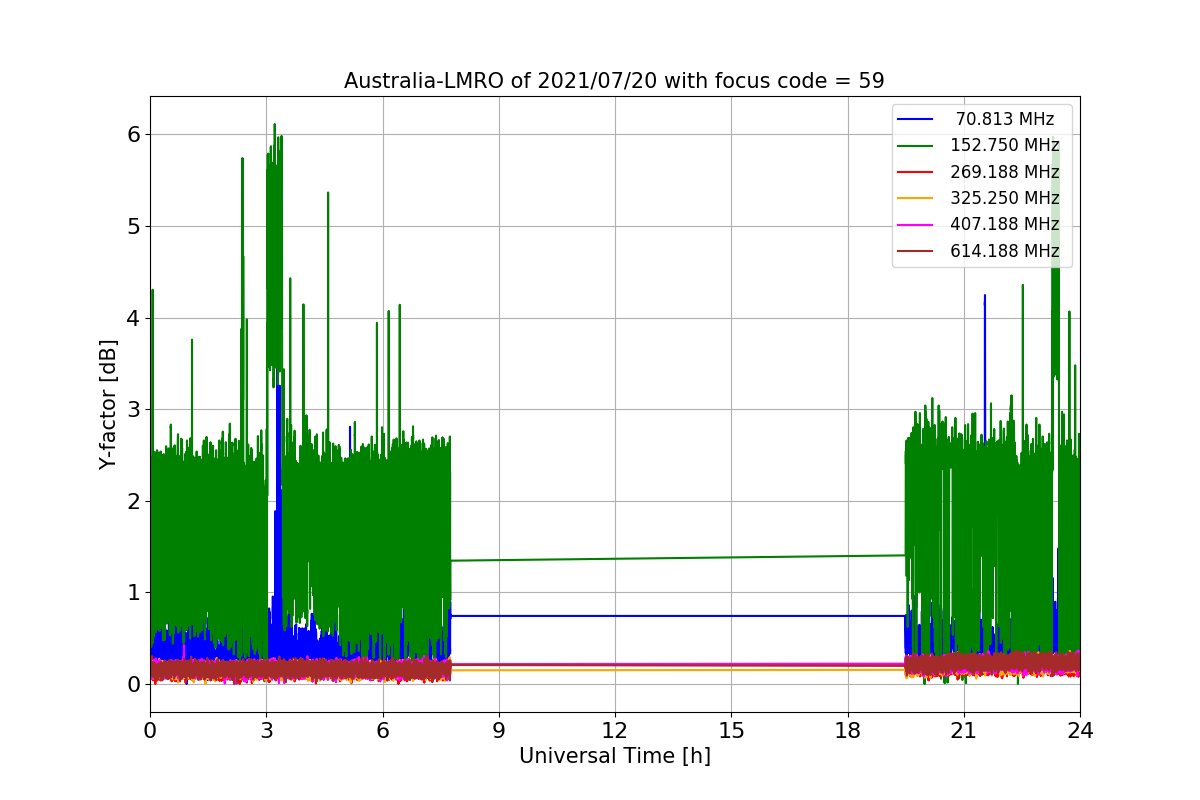Select the 325.250 MHz legend label
Viewport: 1200px width, 800px height.
point(1005,198)
